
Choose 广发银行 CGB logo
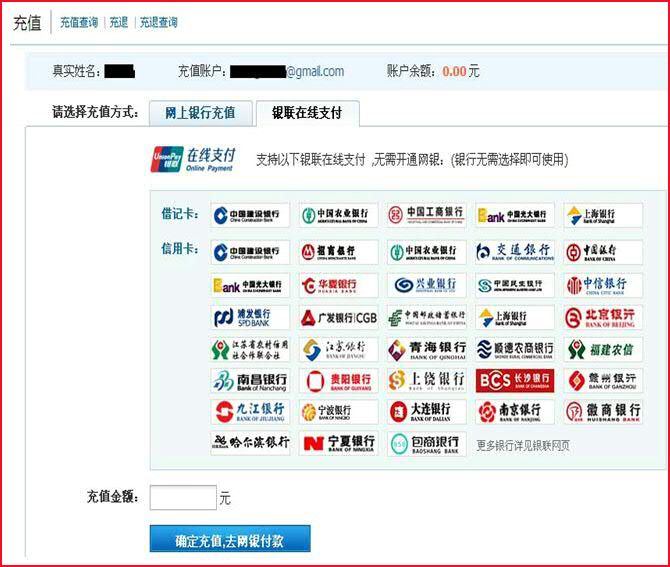[x=338, y=317]
